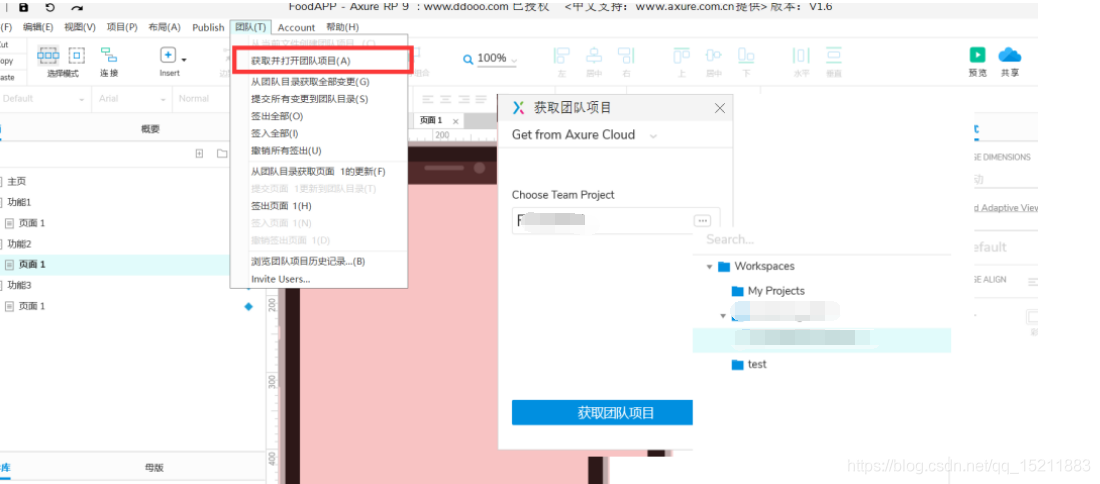Collapse the Workspaces tree node
The image size is (1100, 484).
(x=710, y=267)
